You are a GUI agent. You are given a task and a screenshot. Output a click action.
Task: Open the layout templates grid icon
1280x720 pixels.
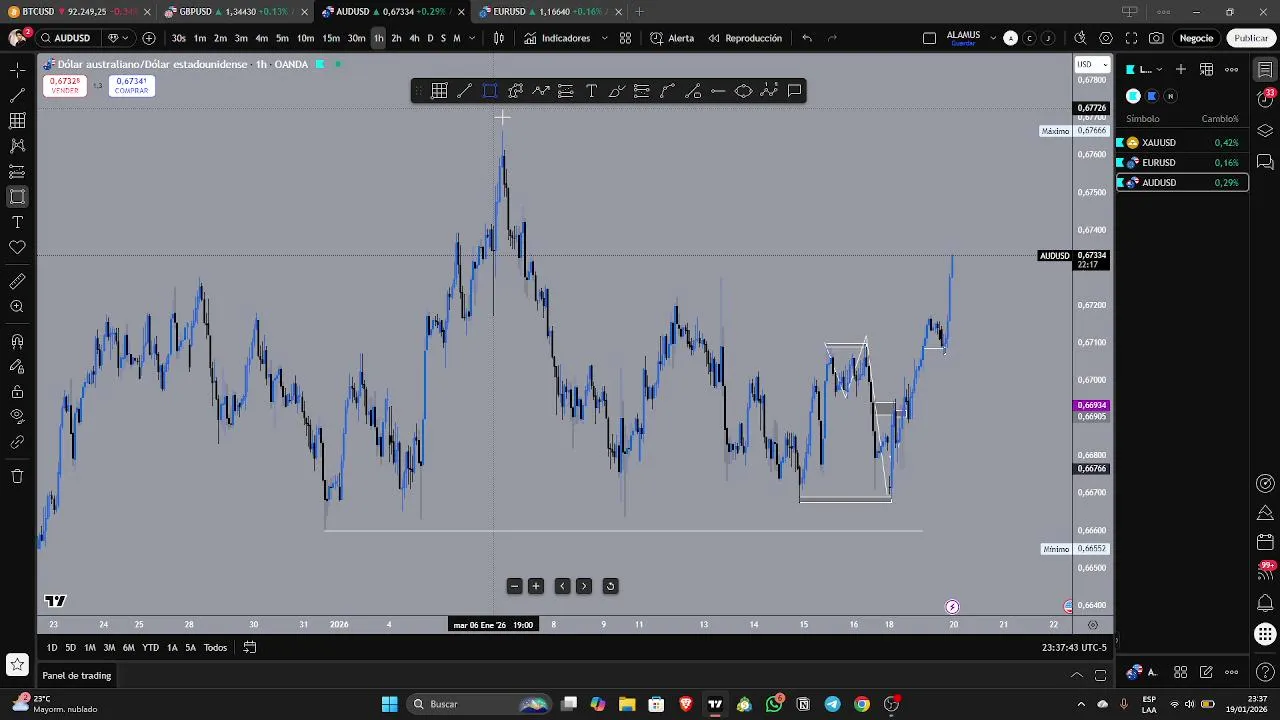click(625, 38)
